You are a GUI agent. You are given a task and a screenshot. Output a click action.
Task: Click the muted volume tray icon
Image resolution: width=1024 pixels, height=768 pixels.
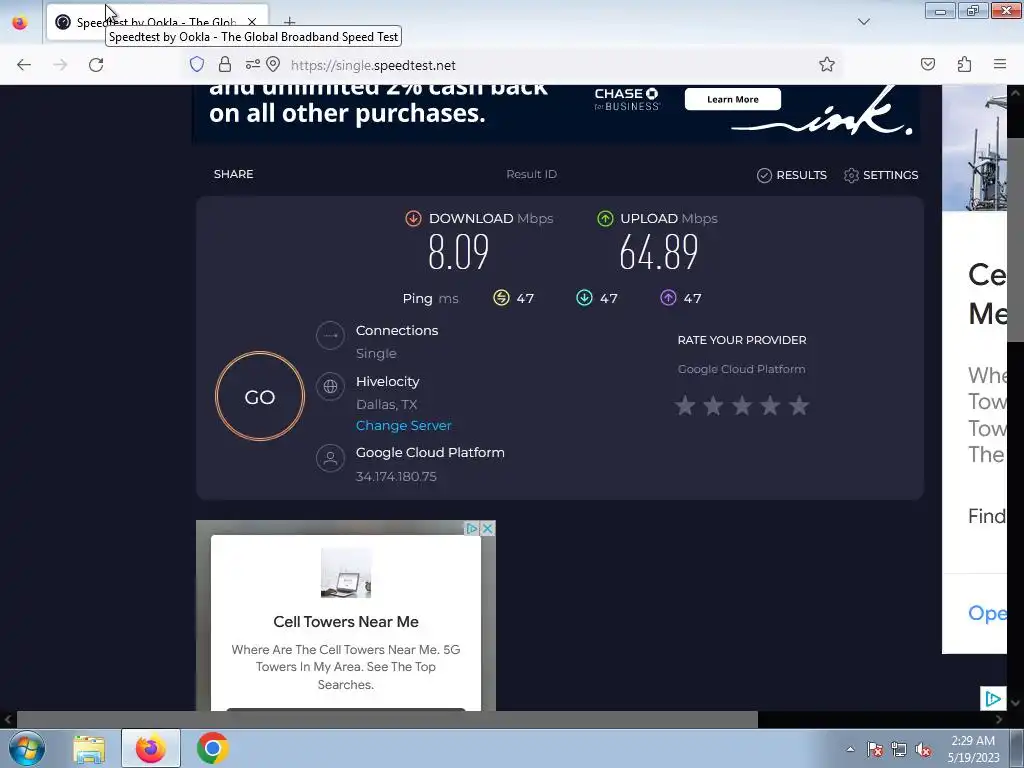(x=923, y=749)
